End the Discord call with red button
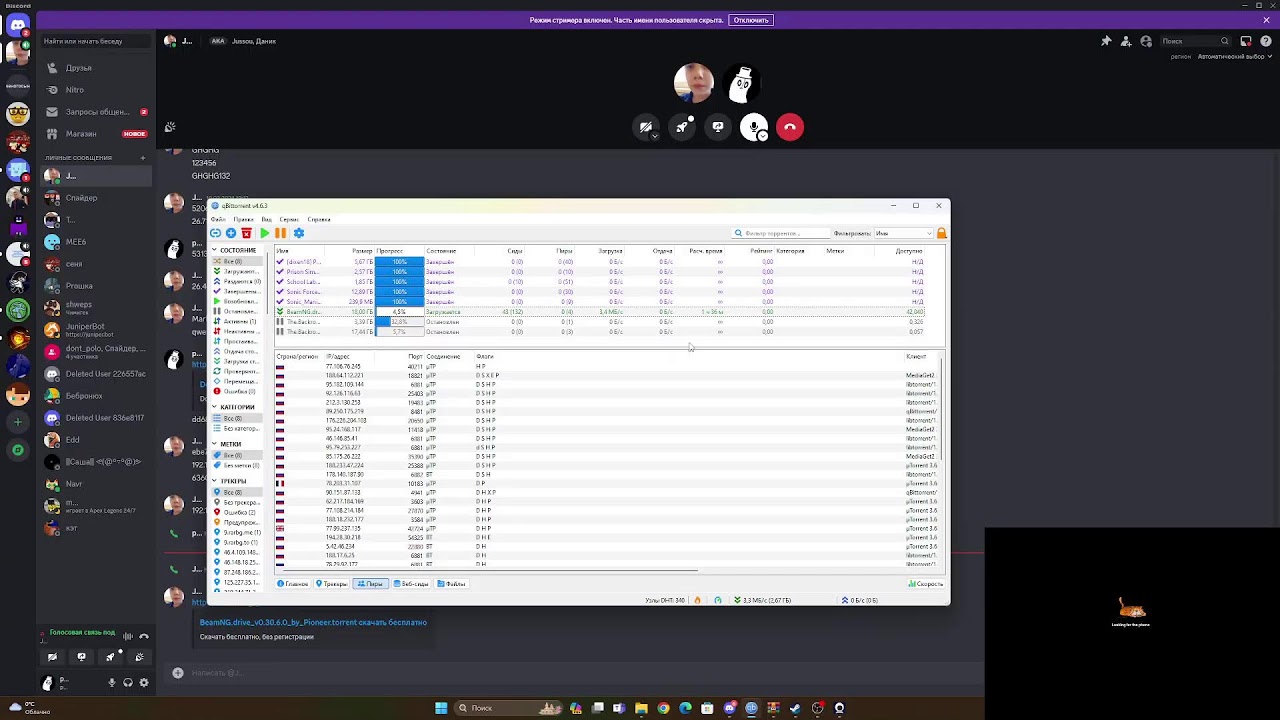This screenshot has width=1280, height=720. (790, 127)
